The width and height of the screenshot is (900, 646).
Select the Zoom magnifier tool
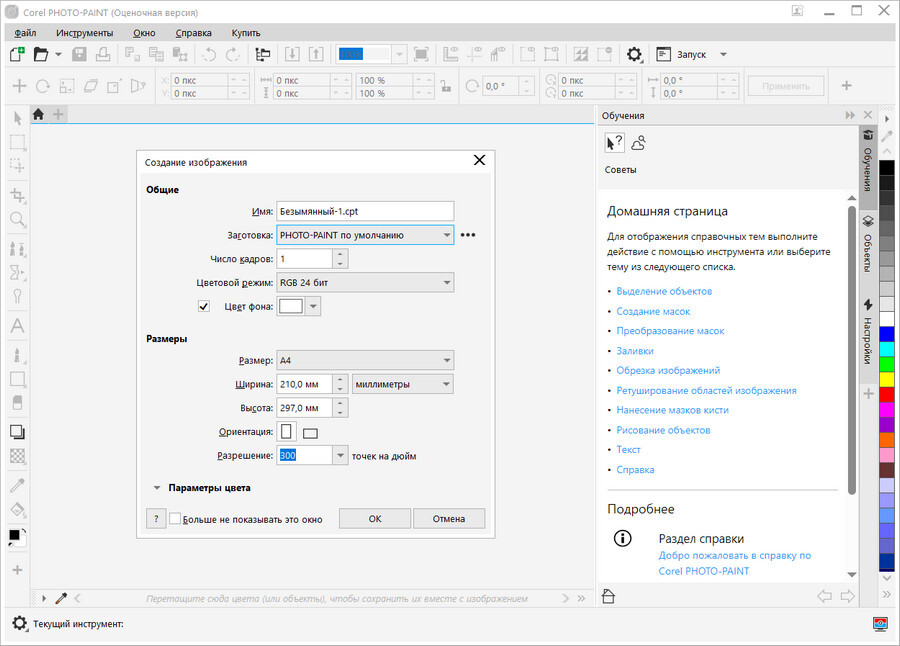(18, 219)
